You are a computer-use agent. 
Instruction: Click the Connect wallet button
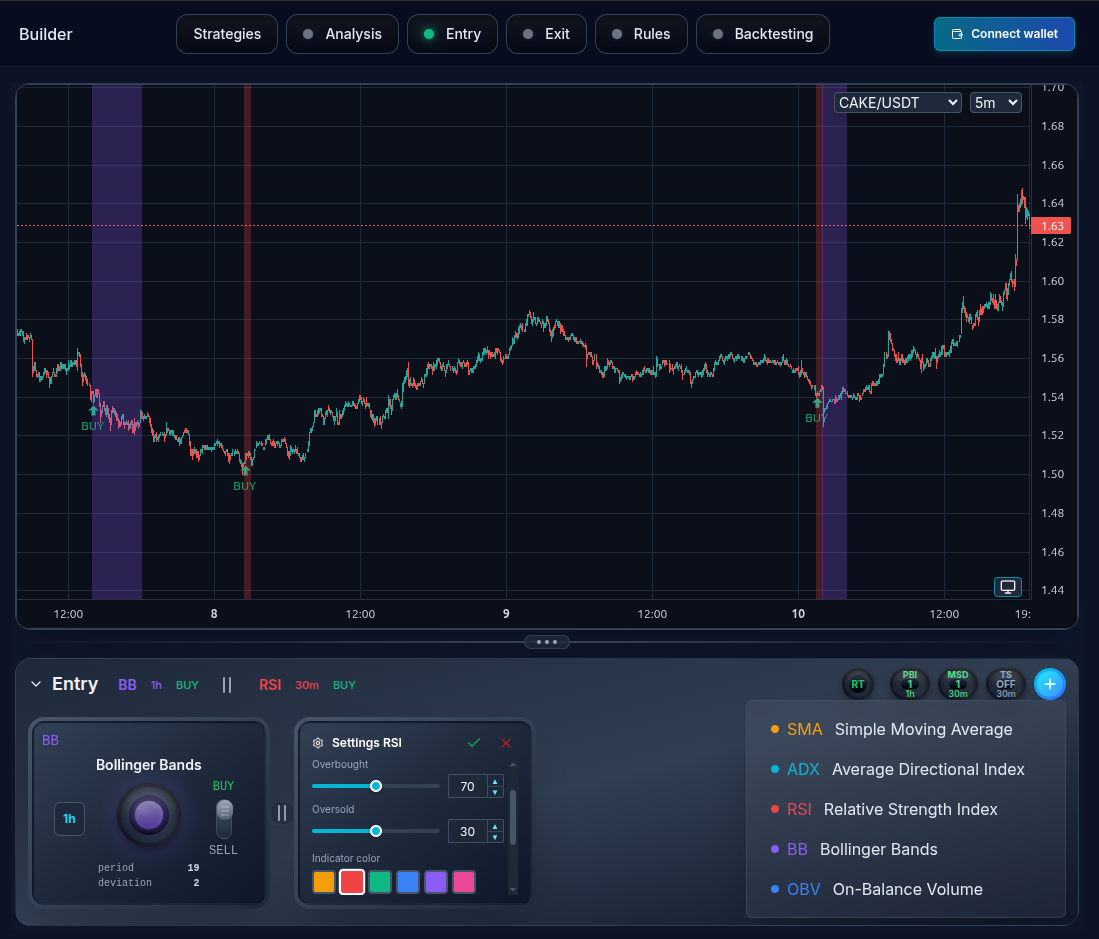1004,34
